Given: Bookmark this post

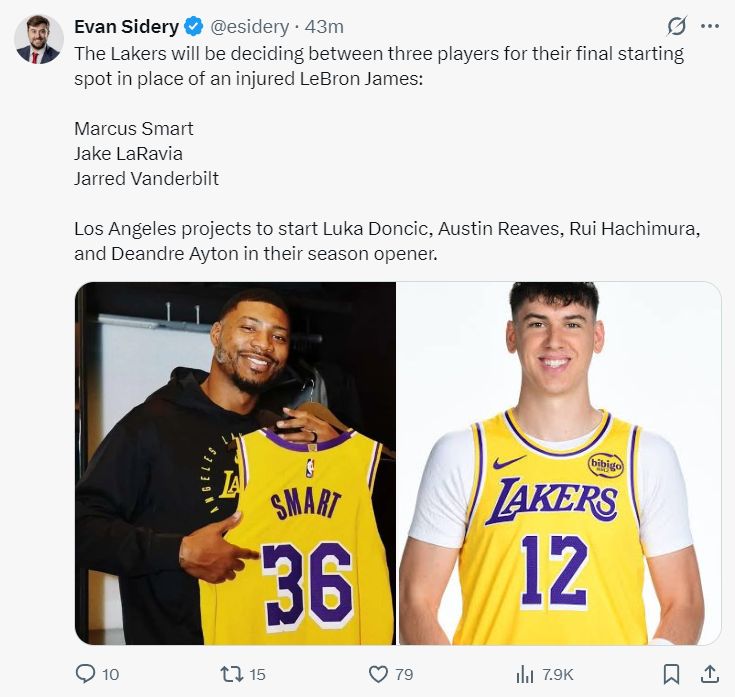Looking at the screenshot, I should coord(672,674).
